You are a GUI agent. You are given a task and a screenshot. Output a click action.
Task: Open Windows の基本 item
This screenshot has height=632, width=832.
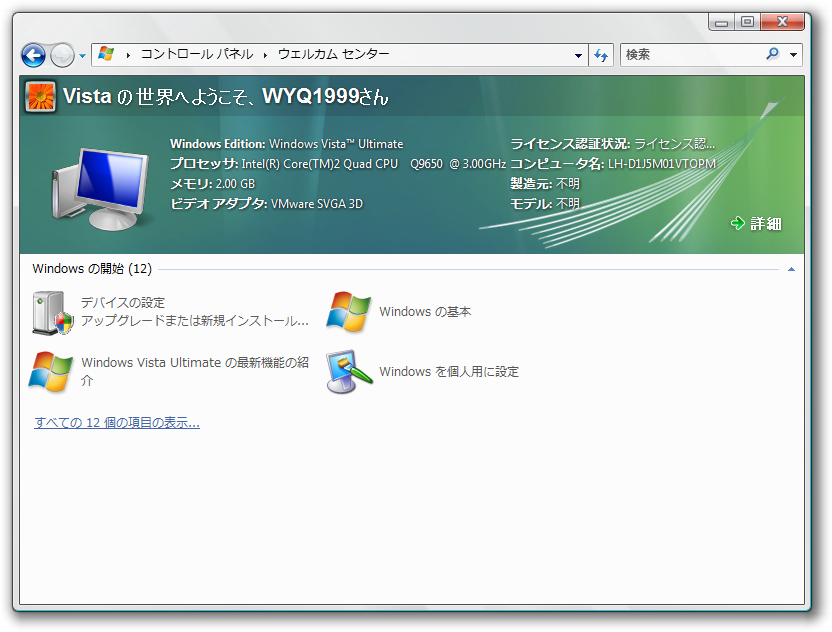(x=425, y=311)
